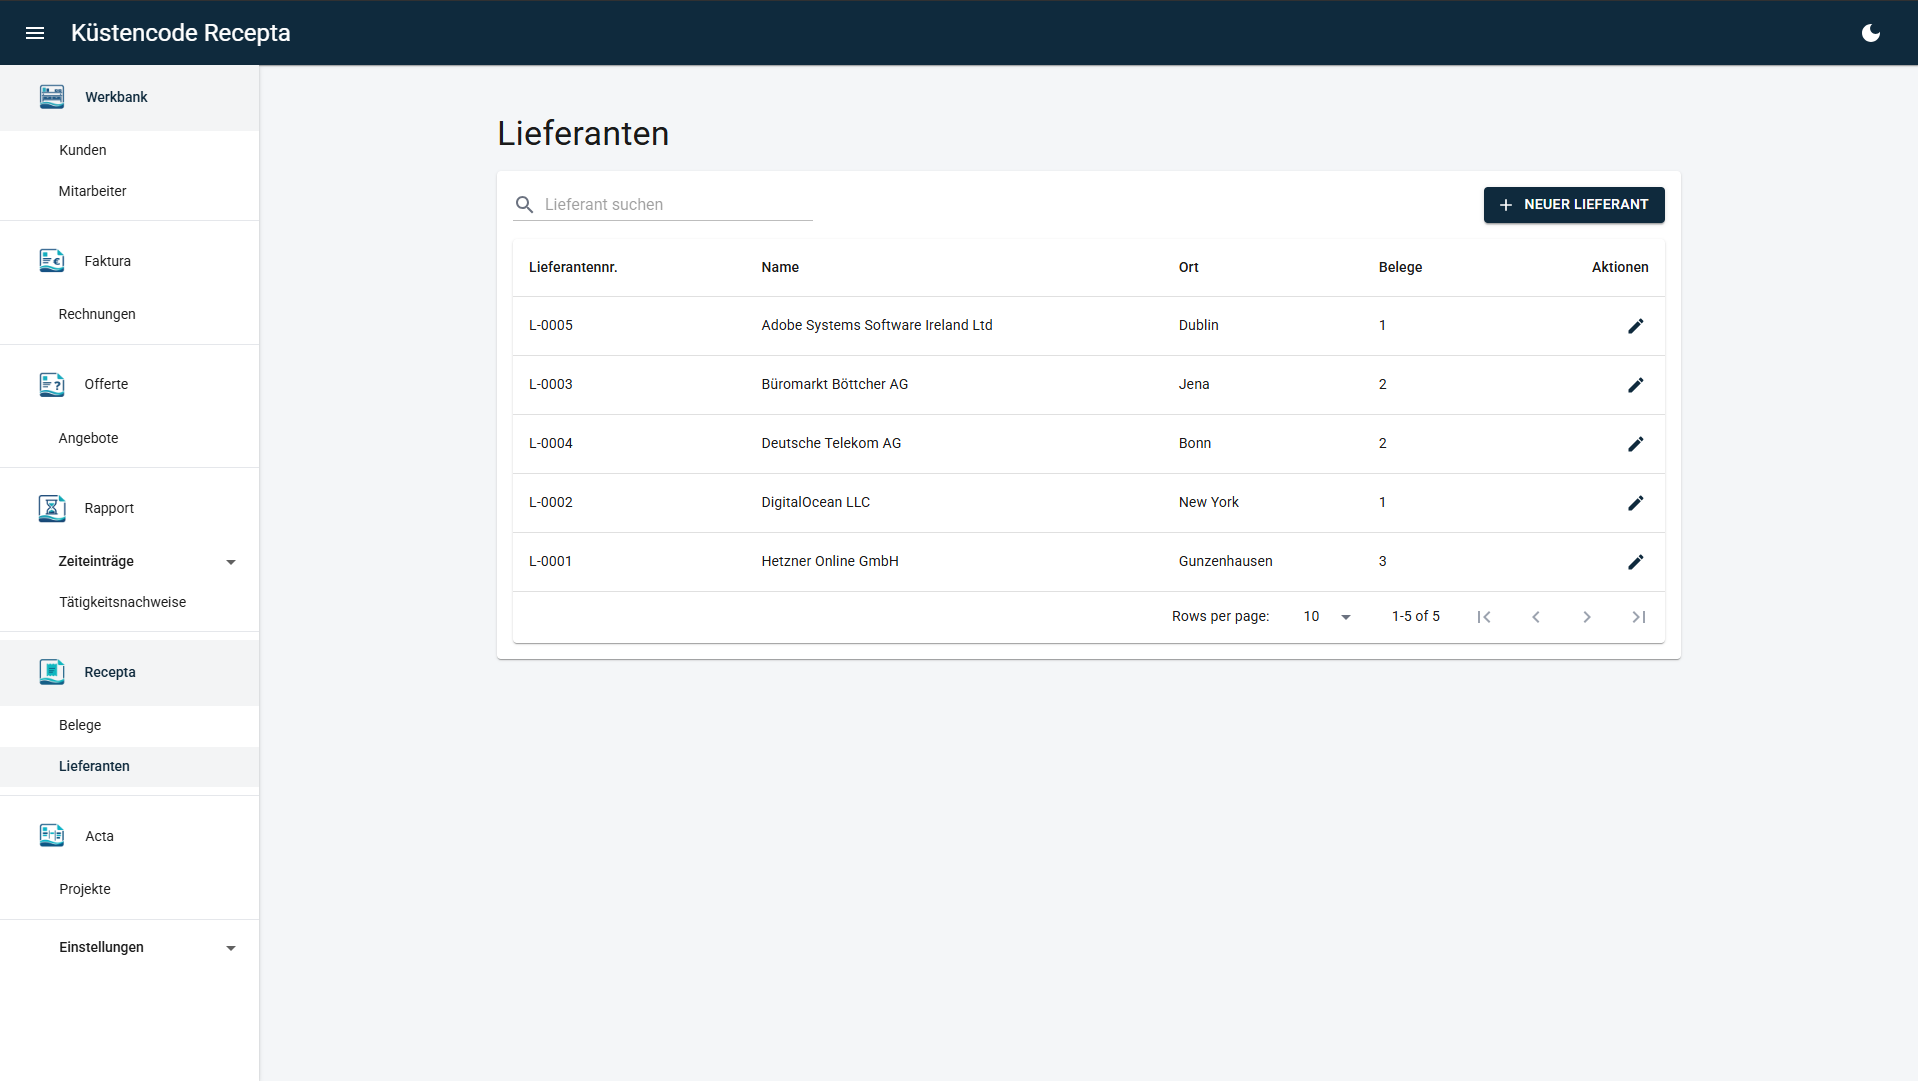Open the hamburger navigation menu

point(35,33)
